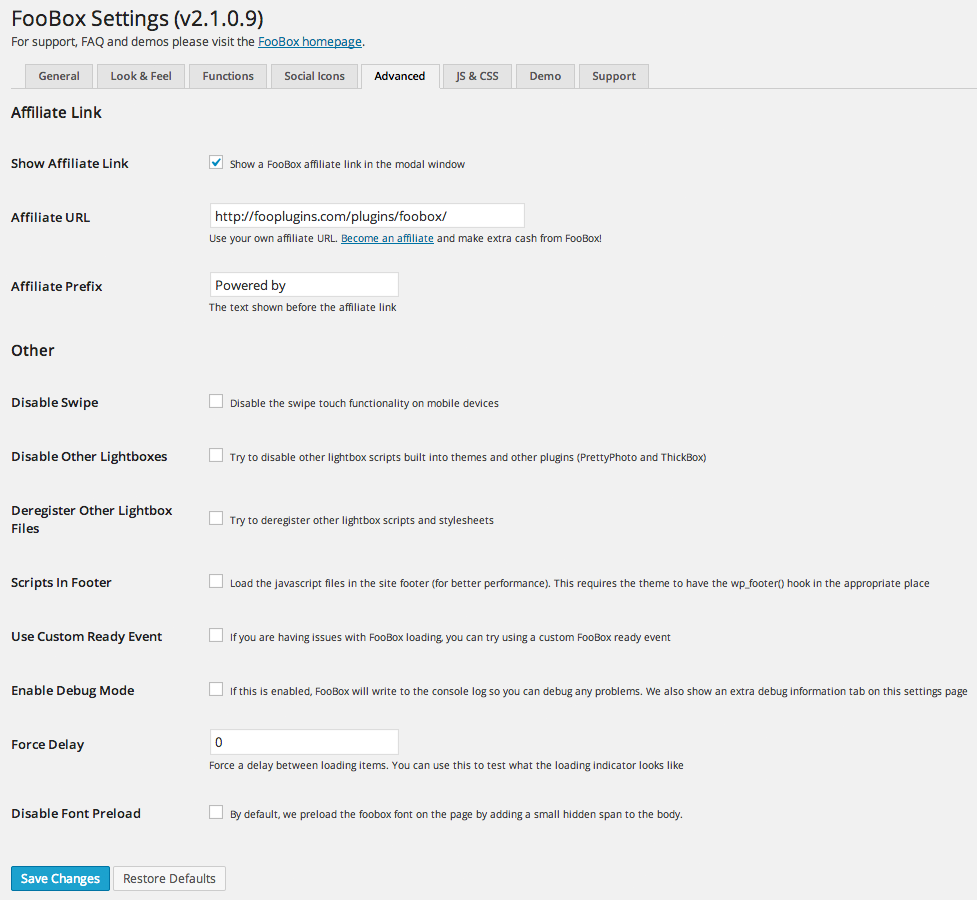Click 'Disable the swipe touch functionality' description
This screenshot has width=977, height=900.
tap(364, 403)
